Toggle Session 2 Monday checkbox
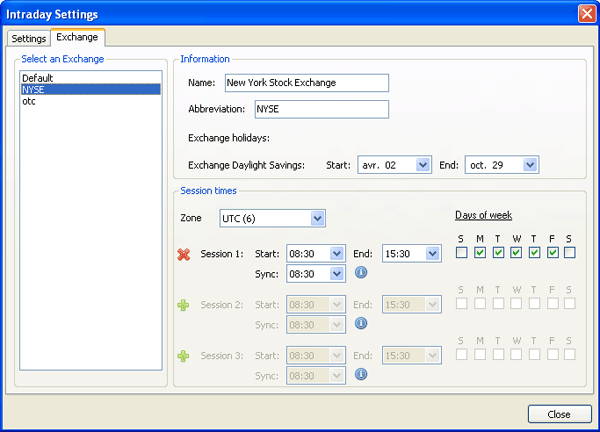This screenshot has width=600, height=432. tap(480, 303)
